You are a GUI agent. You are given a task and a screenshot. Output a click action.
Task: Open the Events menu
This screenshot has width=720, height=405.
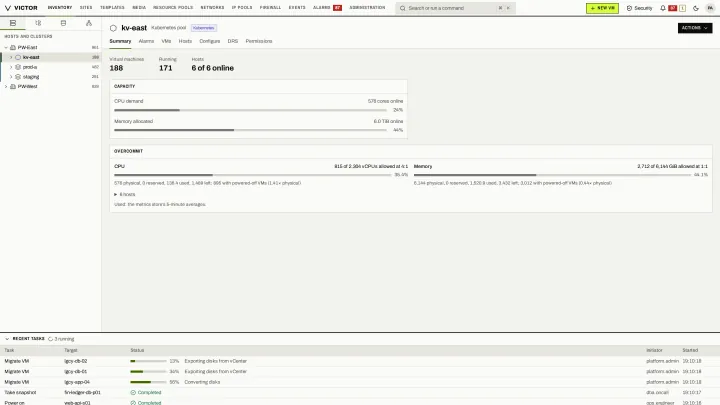297,8
